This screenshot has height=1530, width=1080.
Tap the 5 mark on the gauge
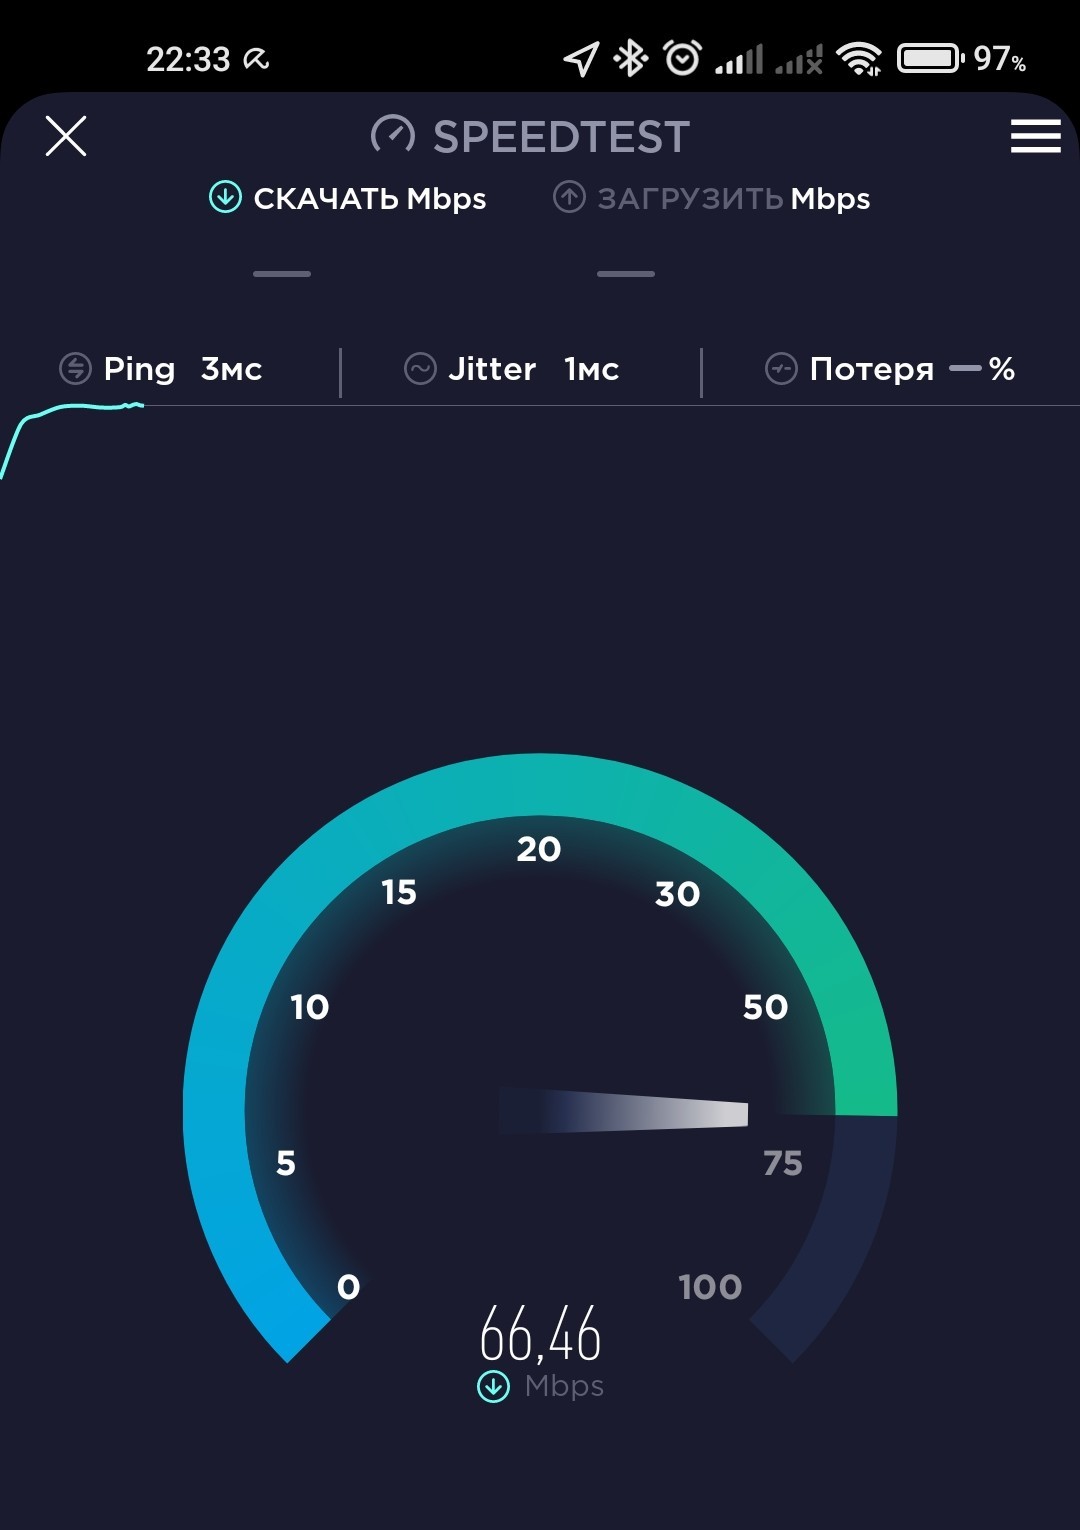(286, 1163)
